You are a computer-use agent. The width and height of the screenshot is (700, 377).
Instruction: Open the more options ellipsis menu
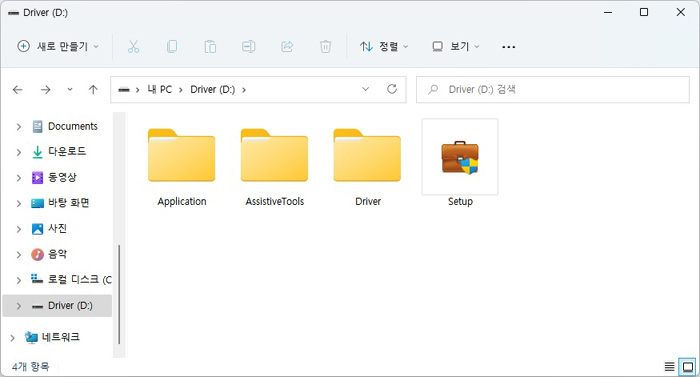pyautogui.click(x=508, y=46)
